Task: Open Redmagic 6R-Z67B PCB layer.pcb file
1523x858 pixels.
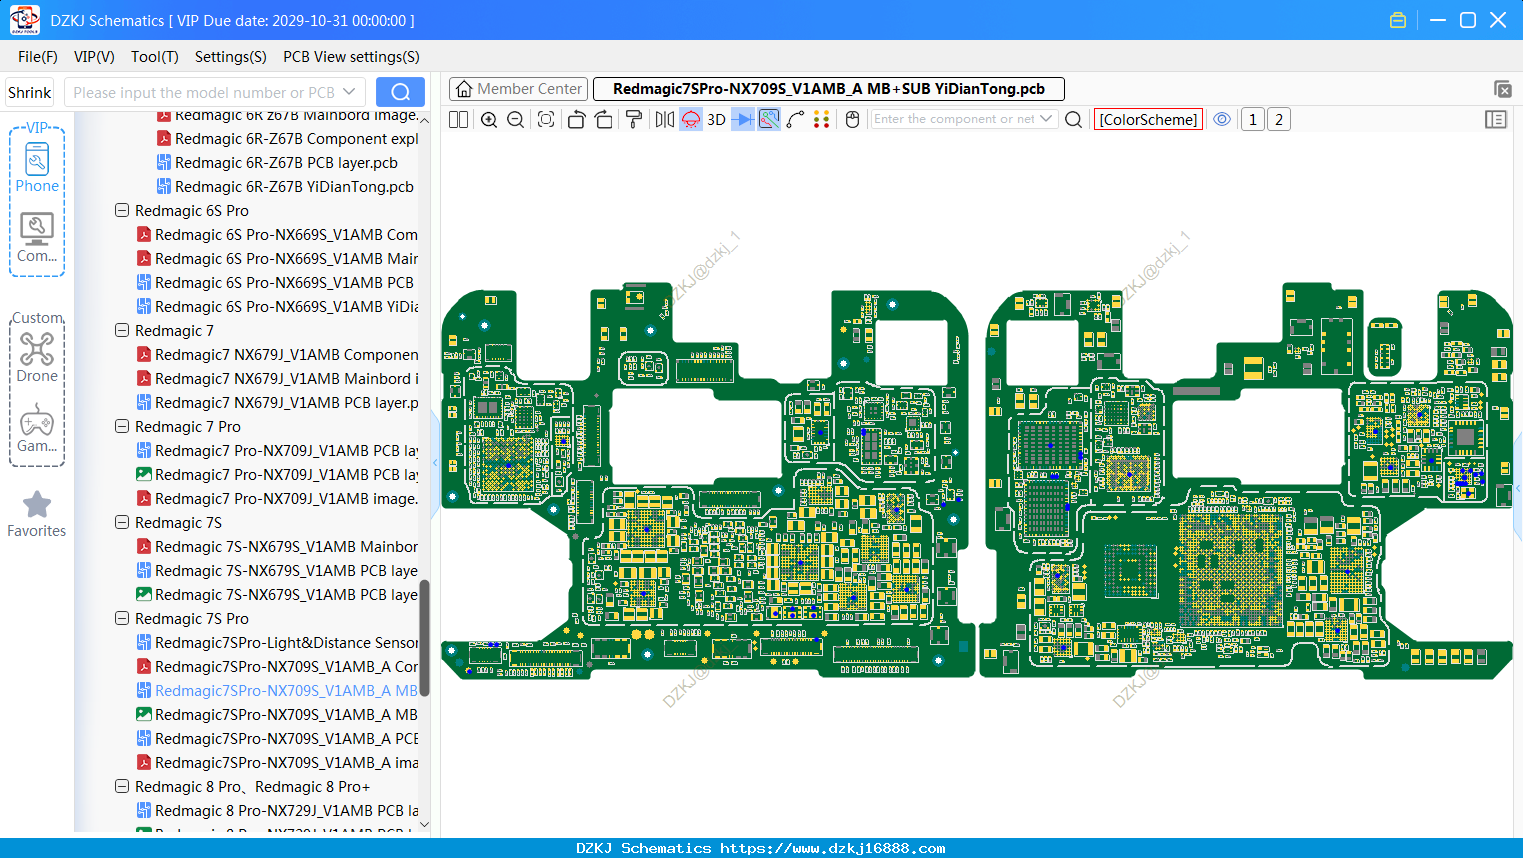Action: 287,163
